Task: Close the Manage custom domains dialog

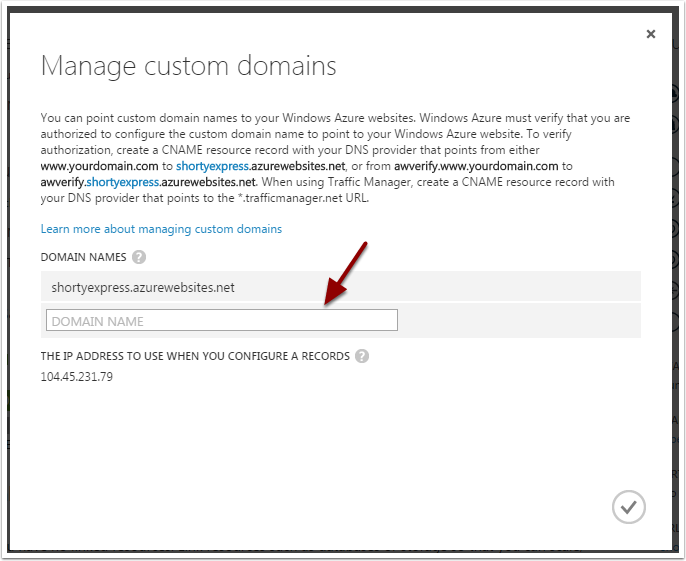Action: 651,34
